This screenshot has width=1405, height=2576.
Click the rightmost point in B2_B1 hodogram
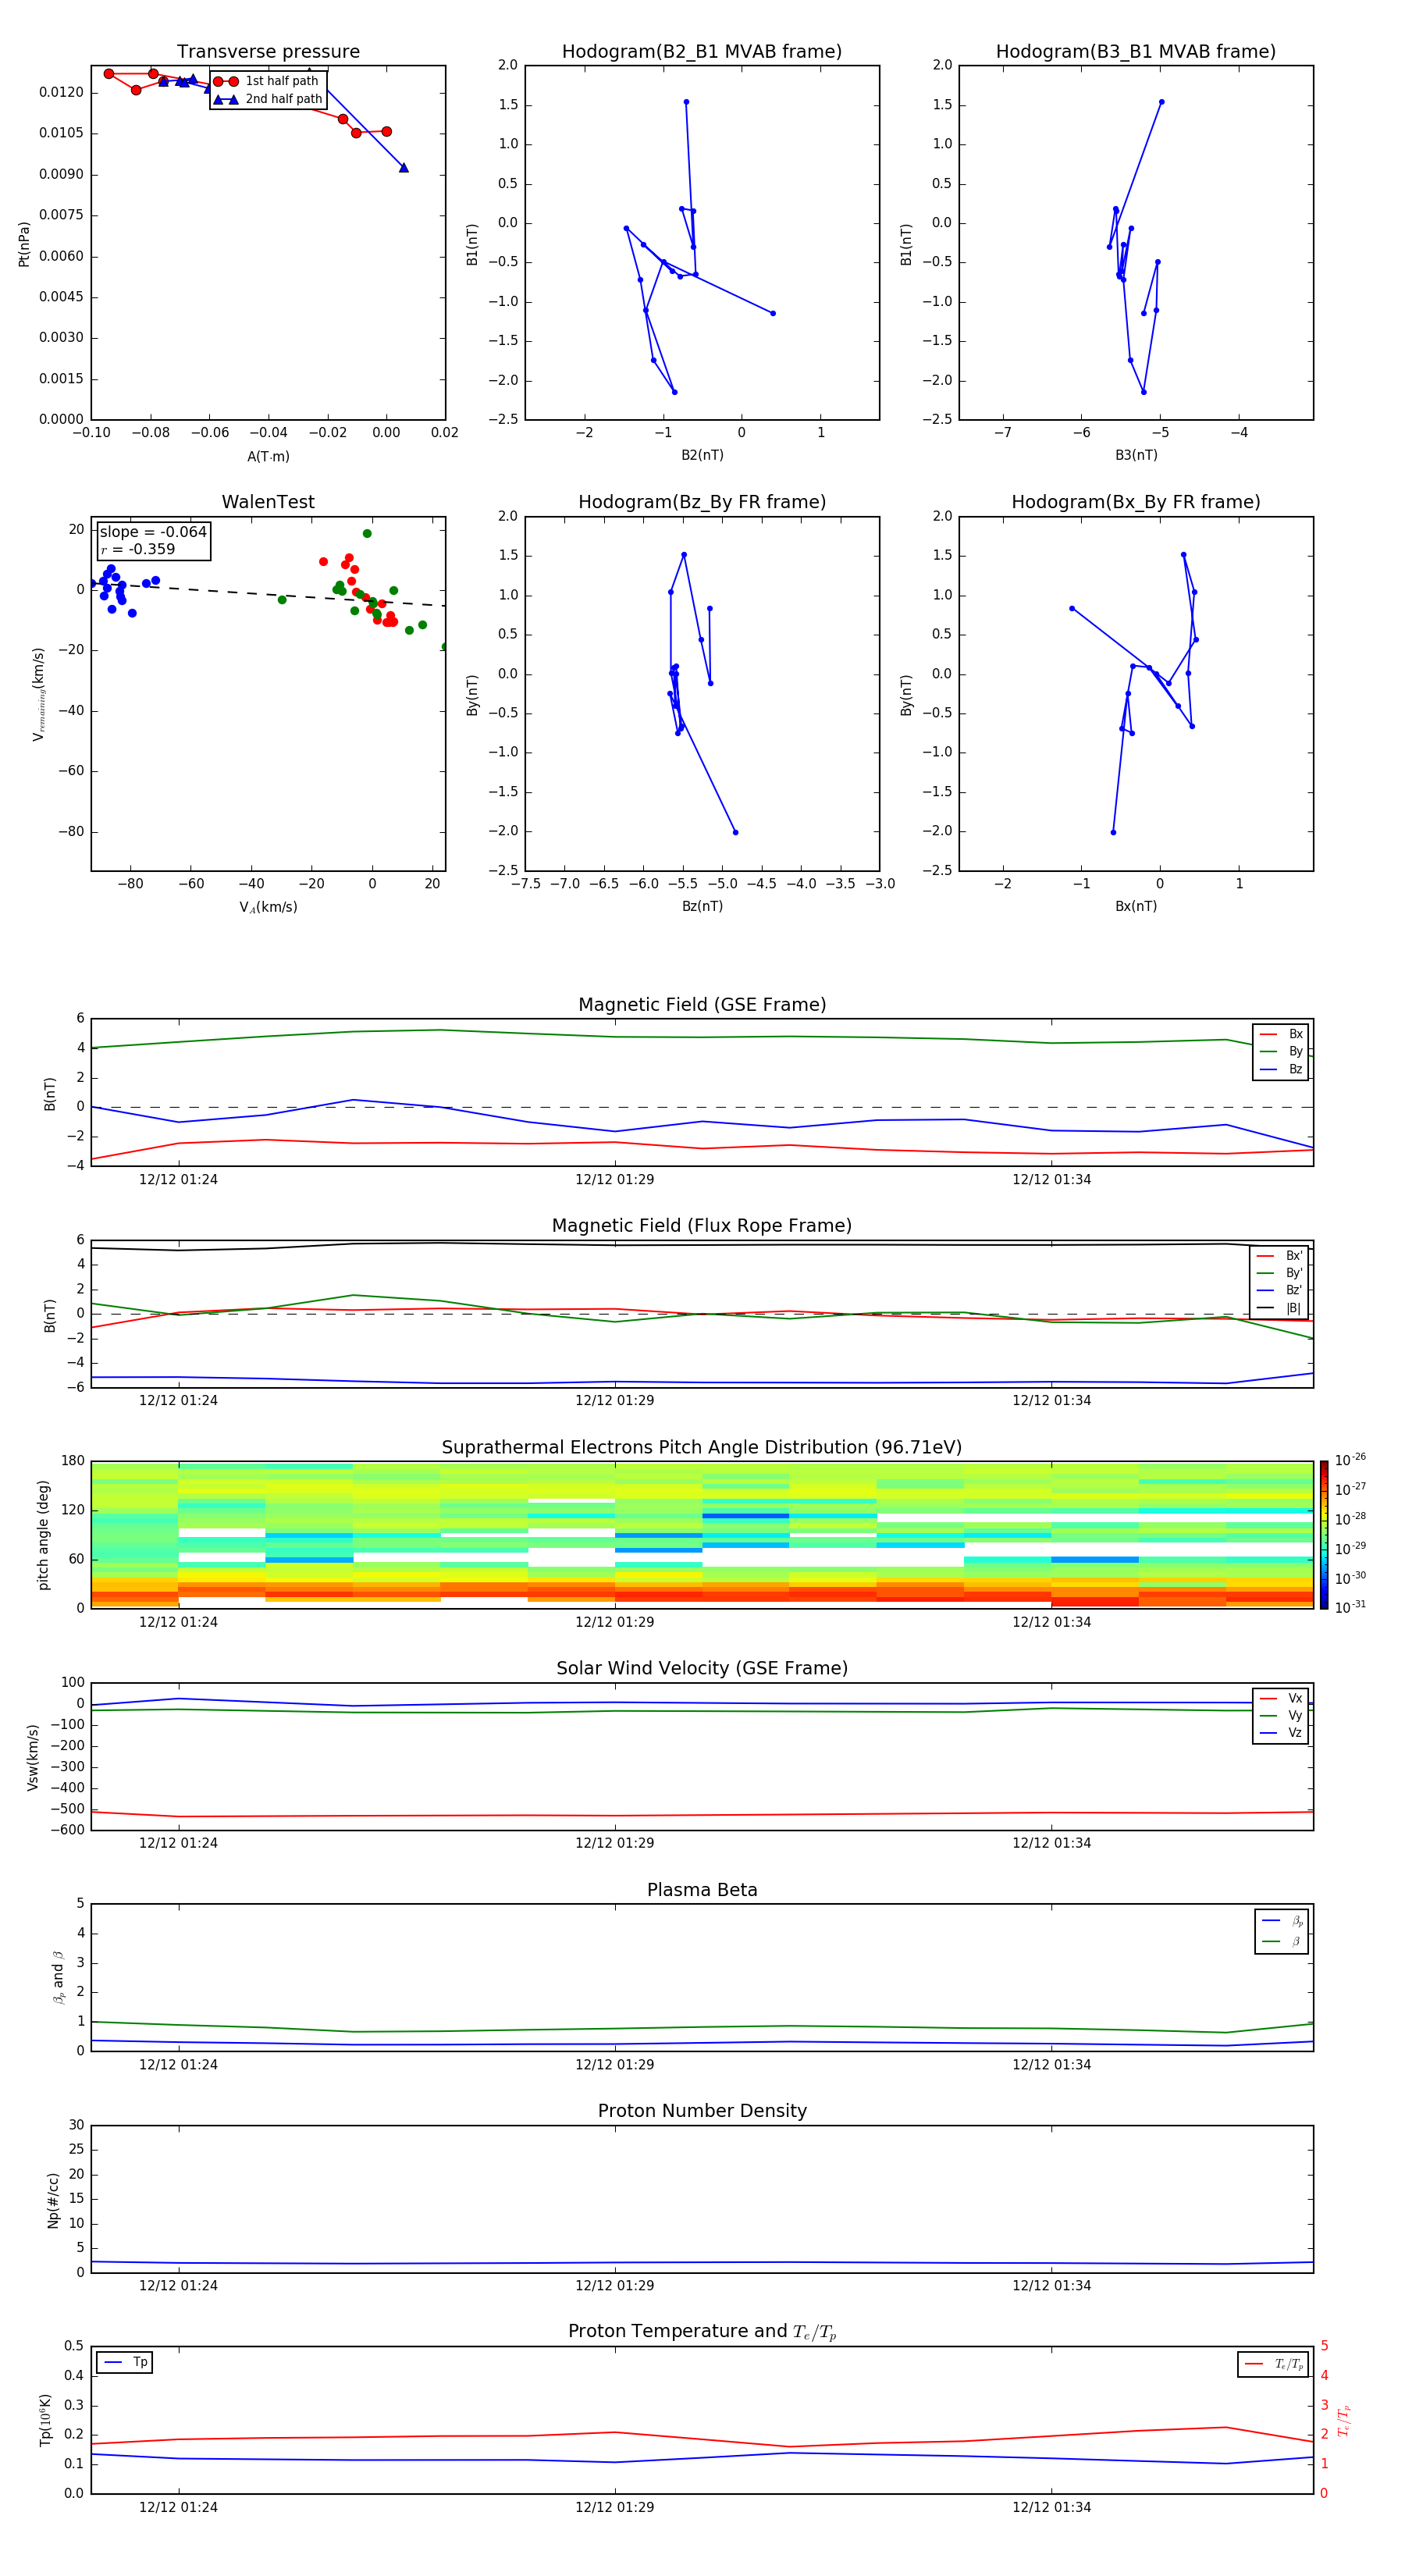773,313
